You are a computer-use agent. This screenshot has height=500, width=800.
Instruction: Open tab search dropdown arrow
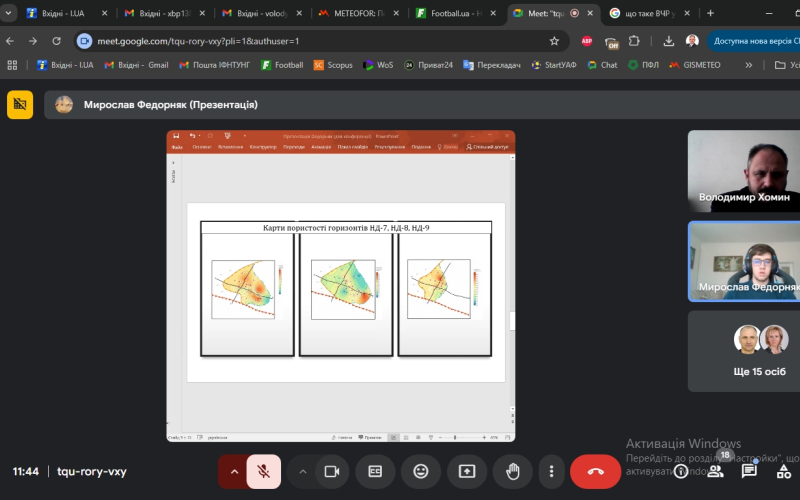8,13
